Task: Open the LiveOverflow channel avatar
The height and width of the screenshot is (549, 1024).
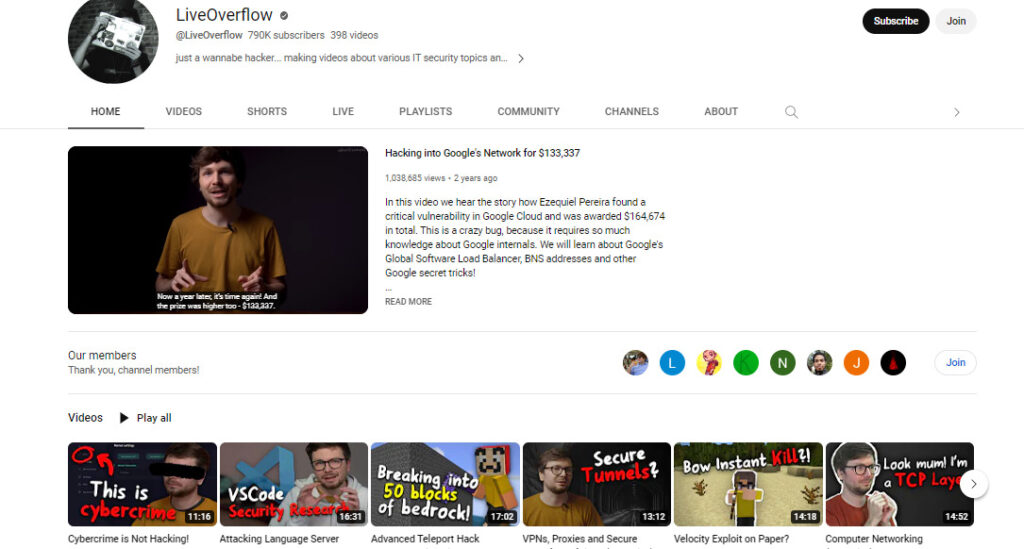Action: coord(113,39)
